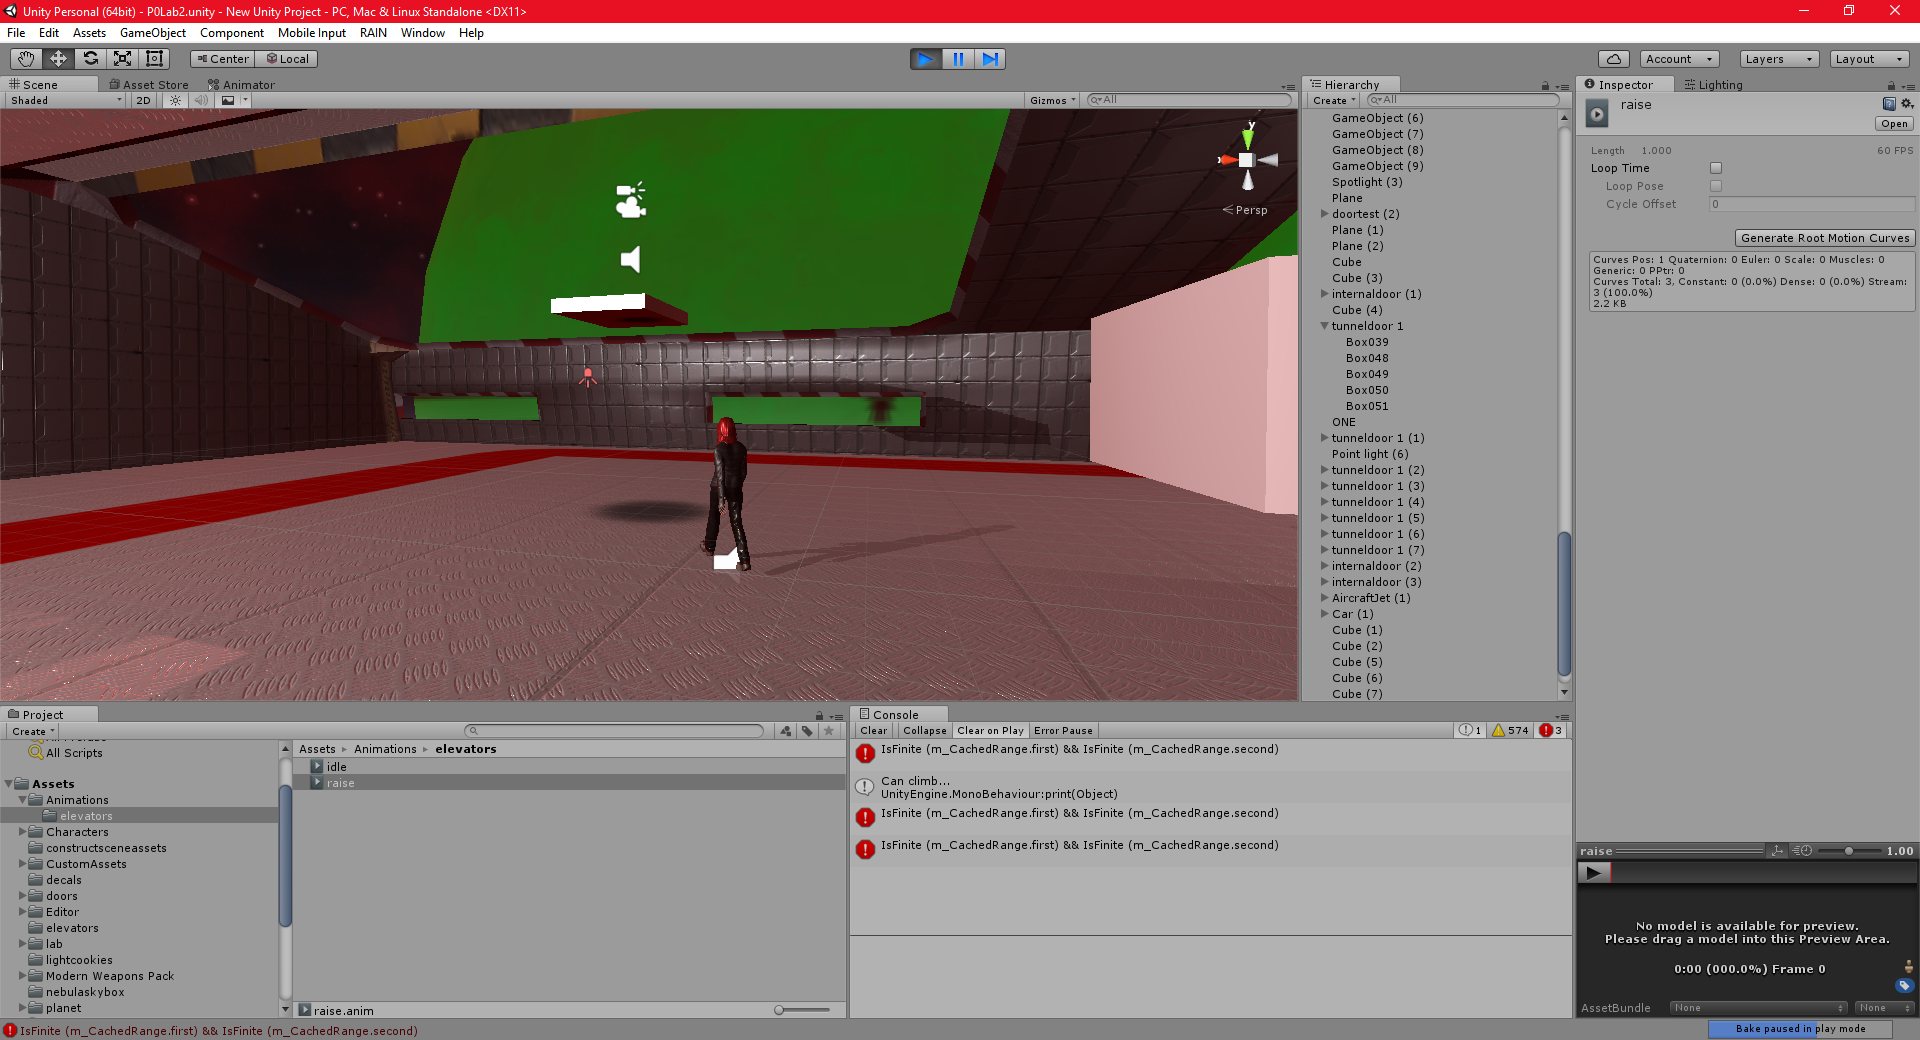This screenshot has width=1920, height=1040.
Task: Click the Open button in Inspector
Action: click(1894, 124)
